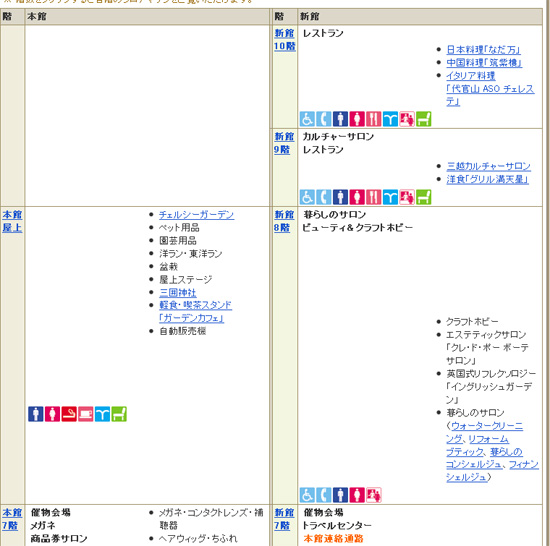Screen dimensions: 550x546
Task: Click men's restroom icon in 新館10階 row
Action: (340, 119)
